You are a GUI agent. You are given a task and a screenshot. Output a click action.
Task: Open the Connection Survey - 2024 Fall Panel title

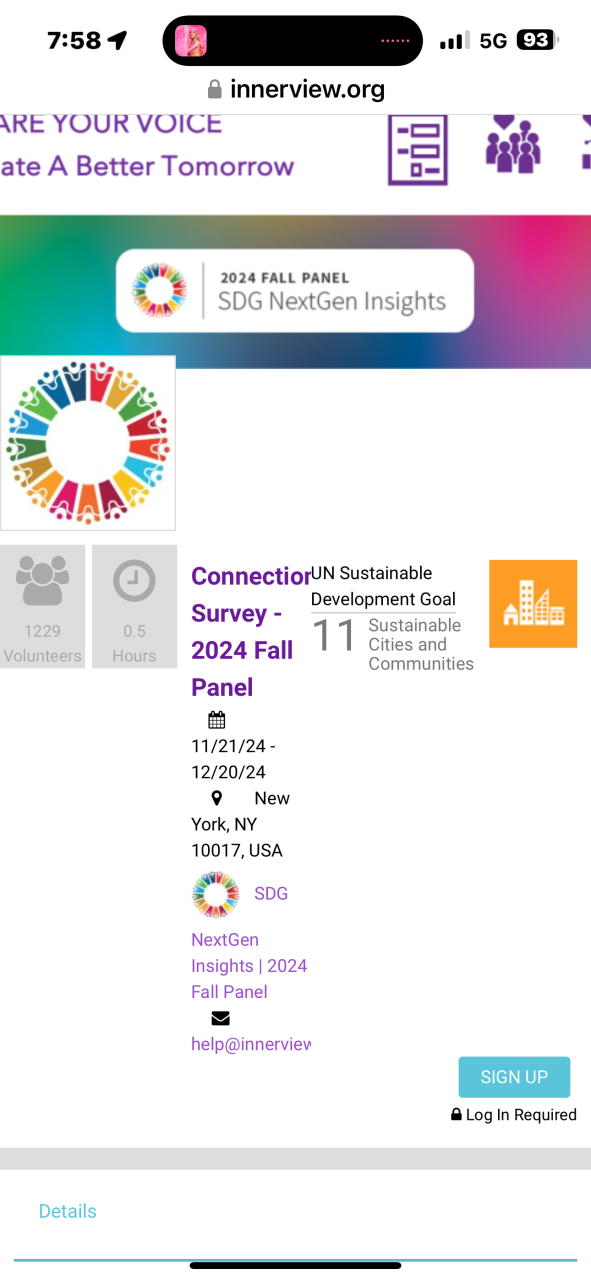click(x=250, y=632)
